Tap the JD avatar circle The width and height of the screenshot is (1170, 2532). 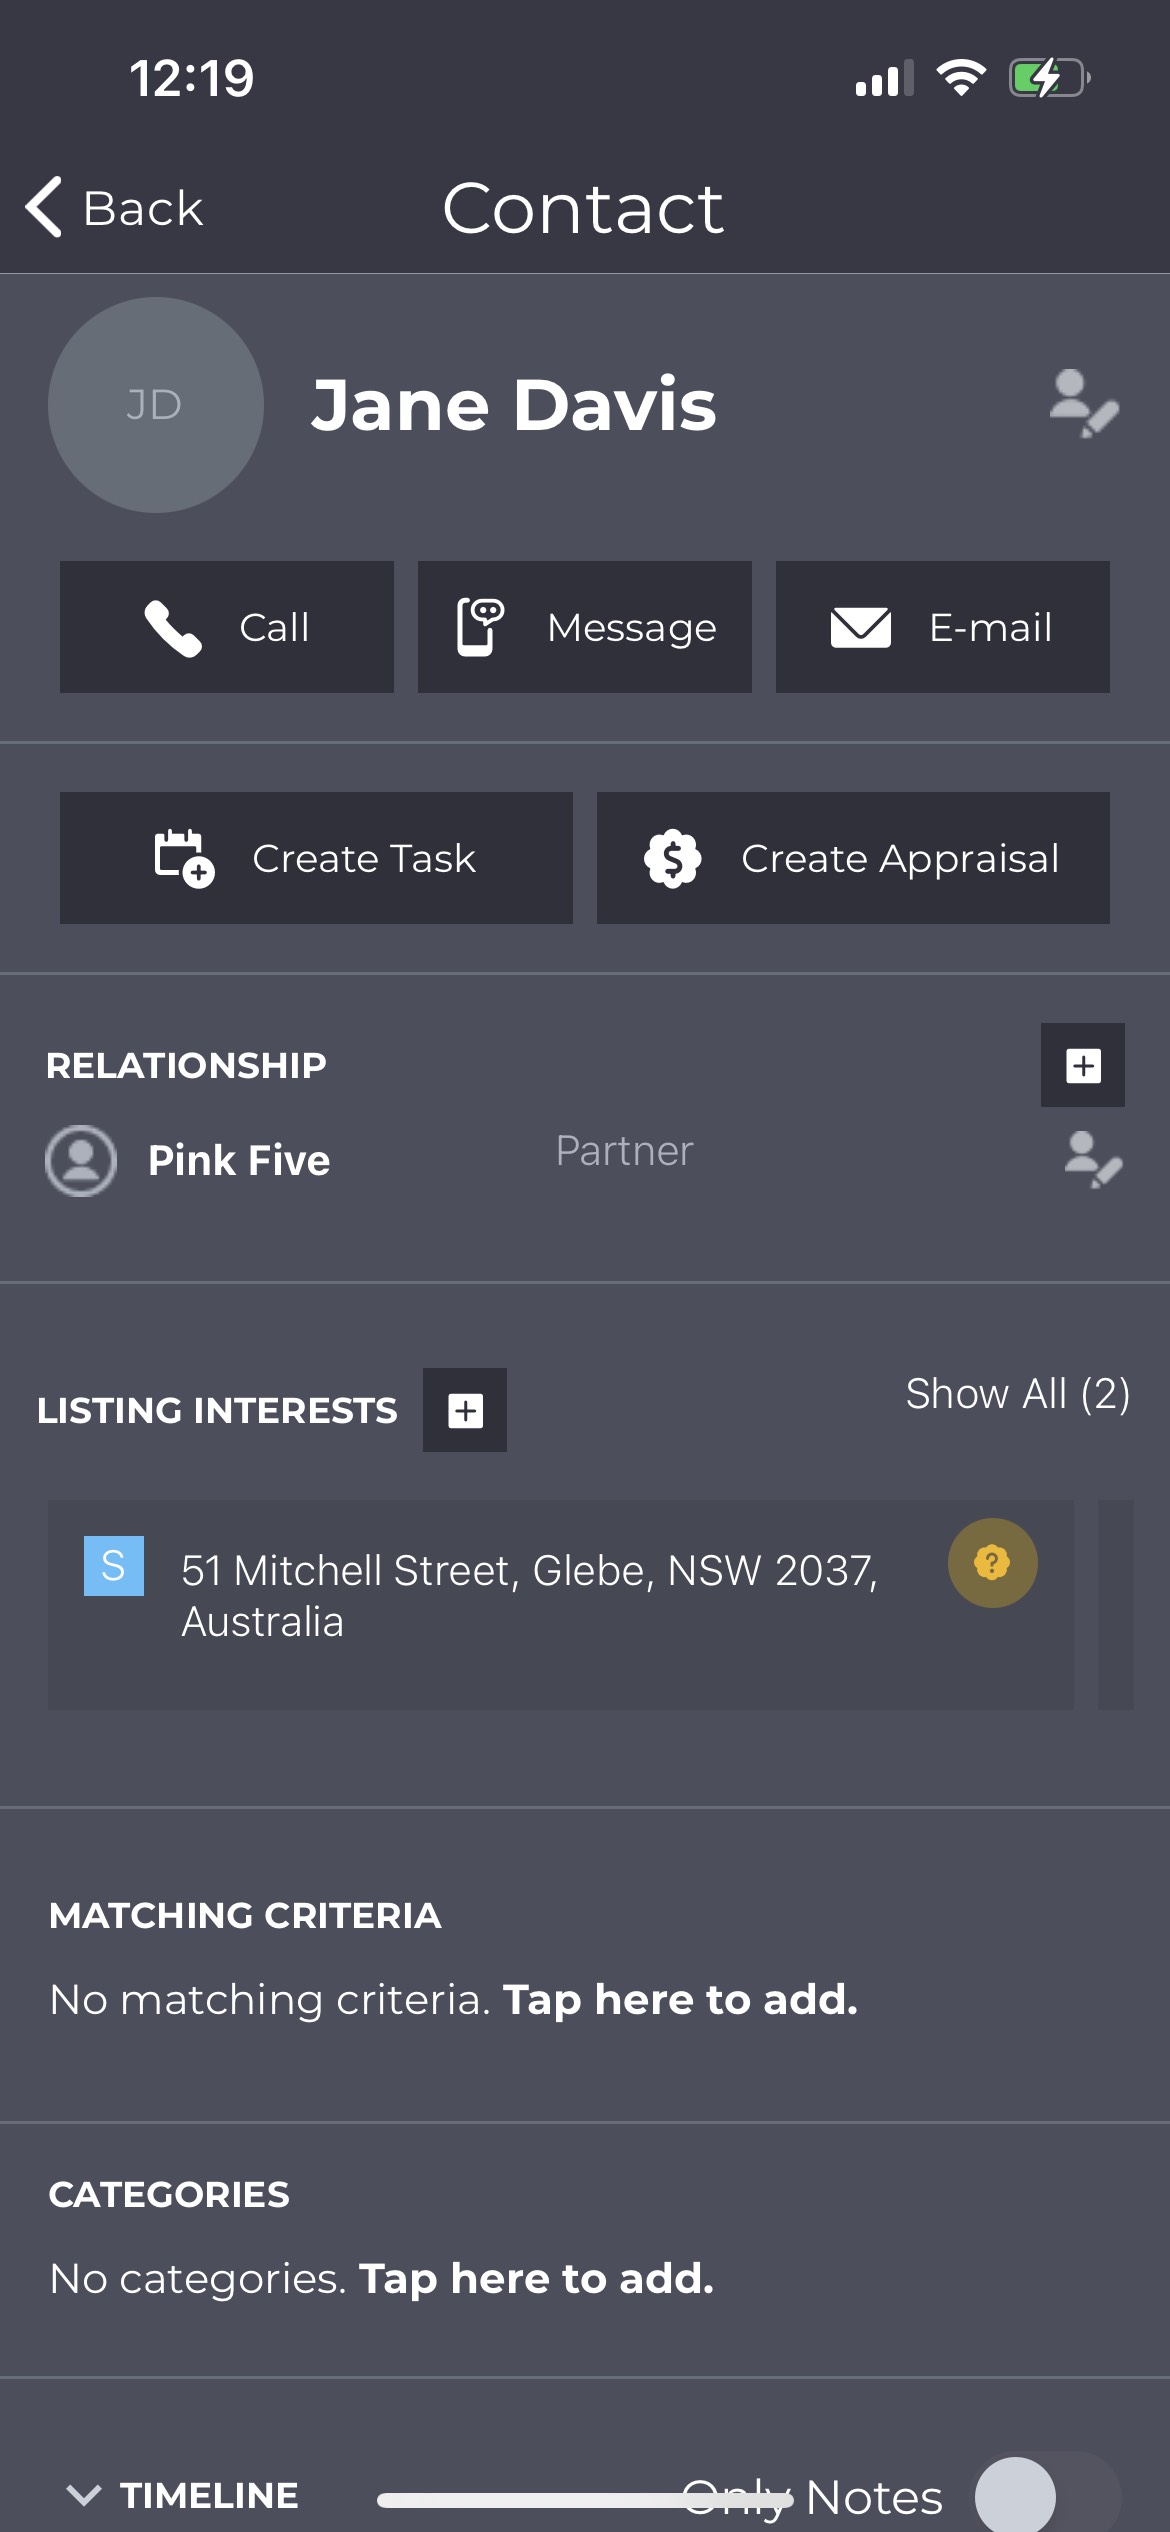[156, 405]
